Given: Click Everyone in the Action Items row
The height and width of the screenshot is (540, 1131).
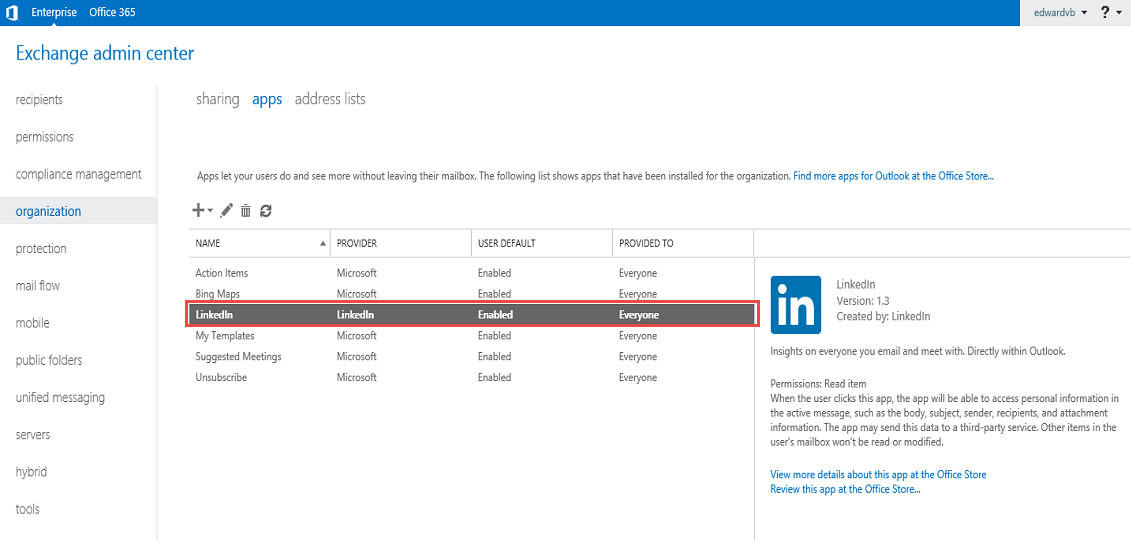Looking at the screenshot, I should pos(638,273).
